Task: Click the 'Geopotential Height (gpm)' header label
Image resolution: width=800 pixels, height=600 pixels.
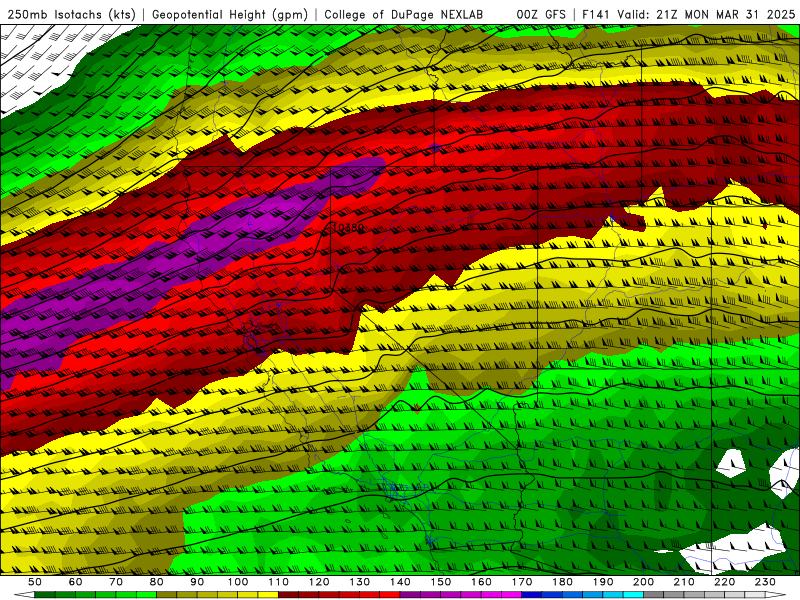Action: coord(230,15)
